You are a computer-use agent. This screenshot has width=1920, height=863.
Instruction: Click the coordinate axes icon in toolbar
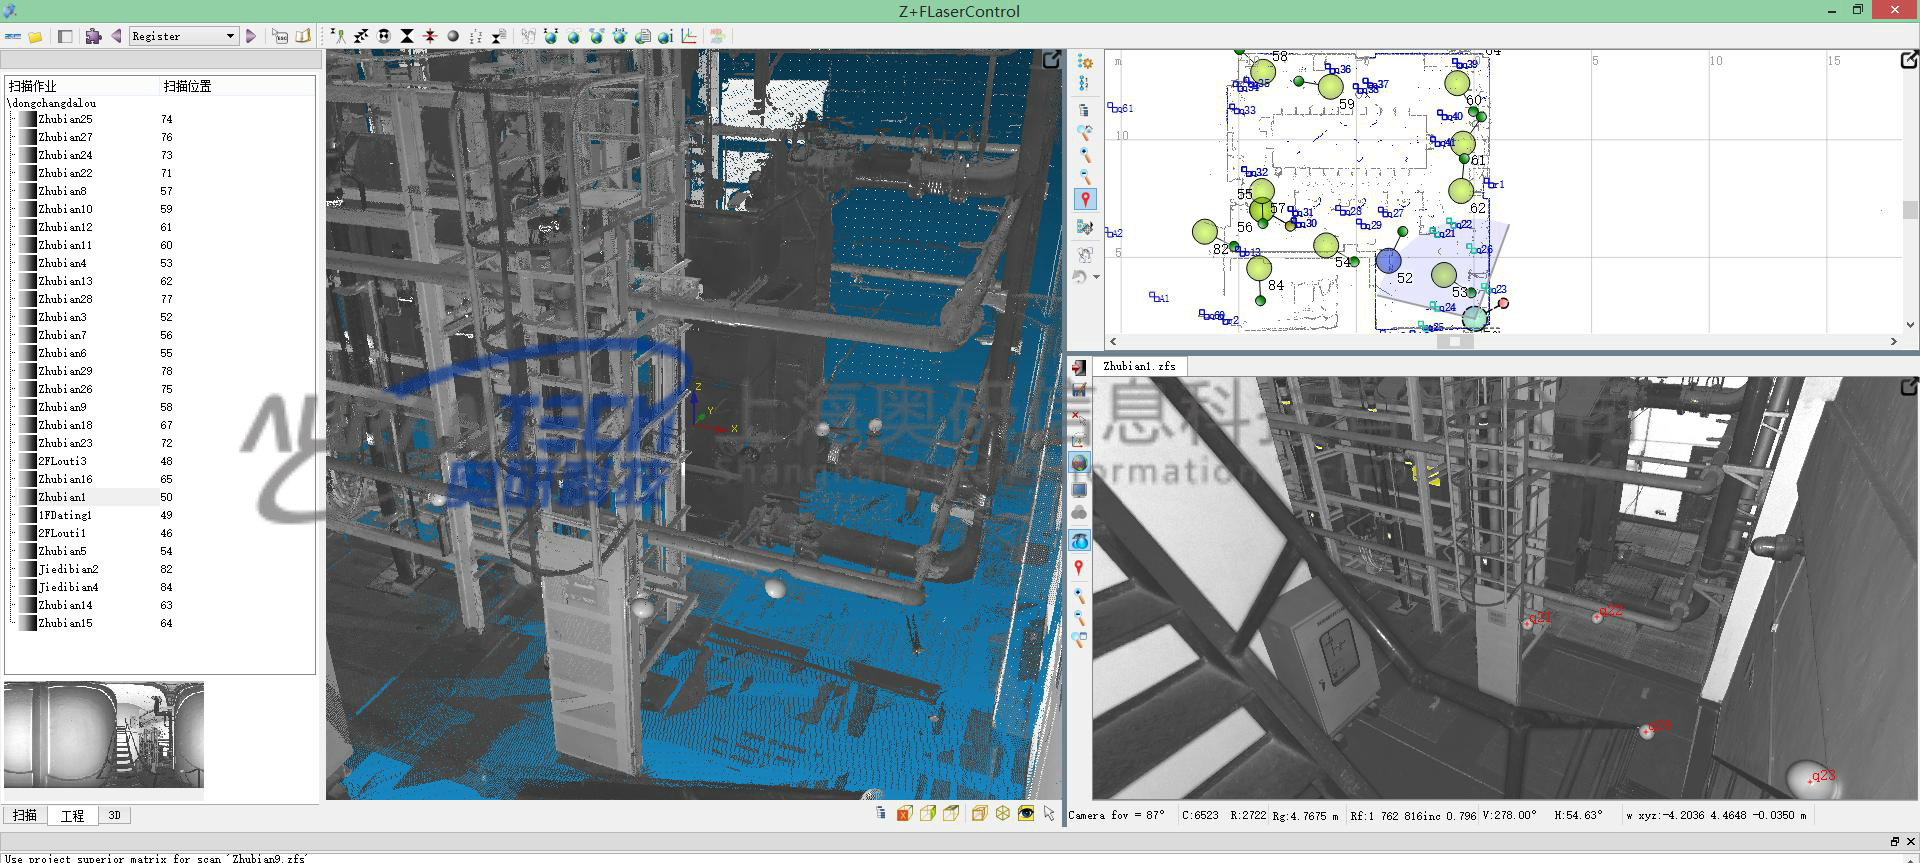pyautogui.click(x=689, y=36)
